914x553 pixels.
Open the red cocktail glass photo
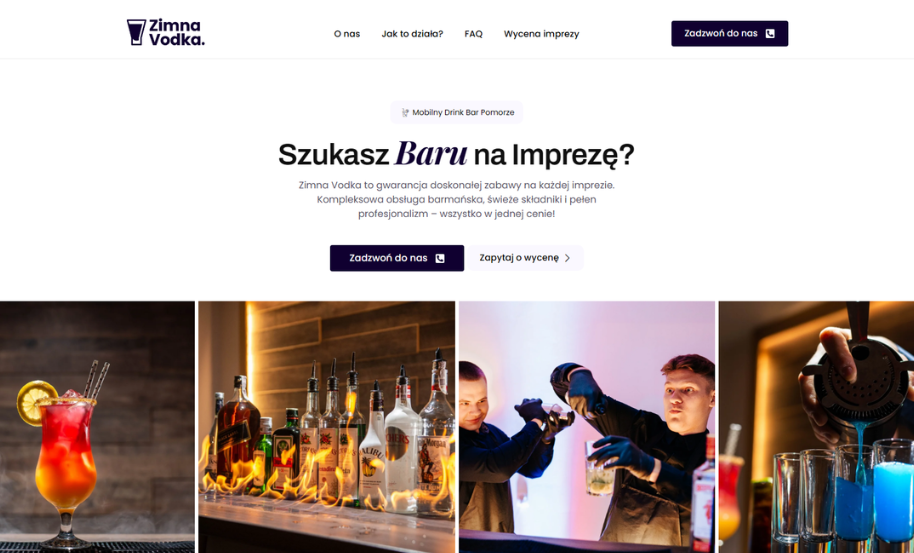click(x=97, y=427)
